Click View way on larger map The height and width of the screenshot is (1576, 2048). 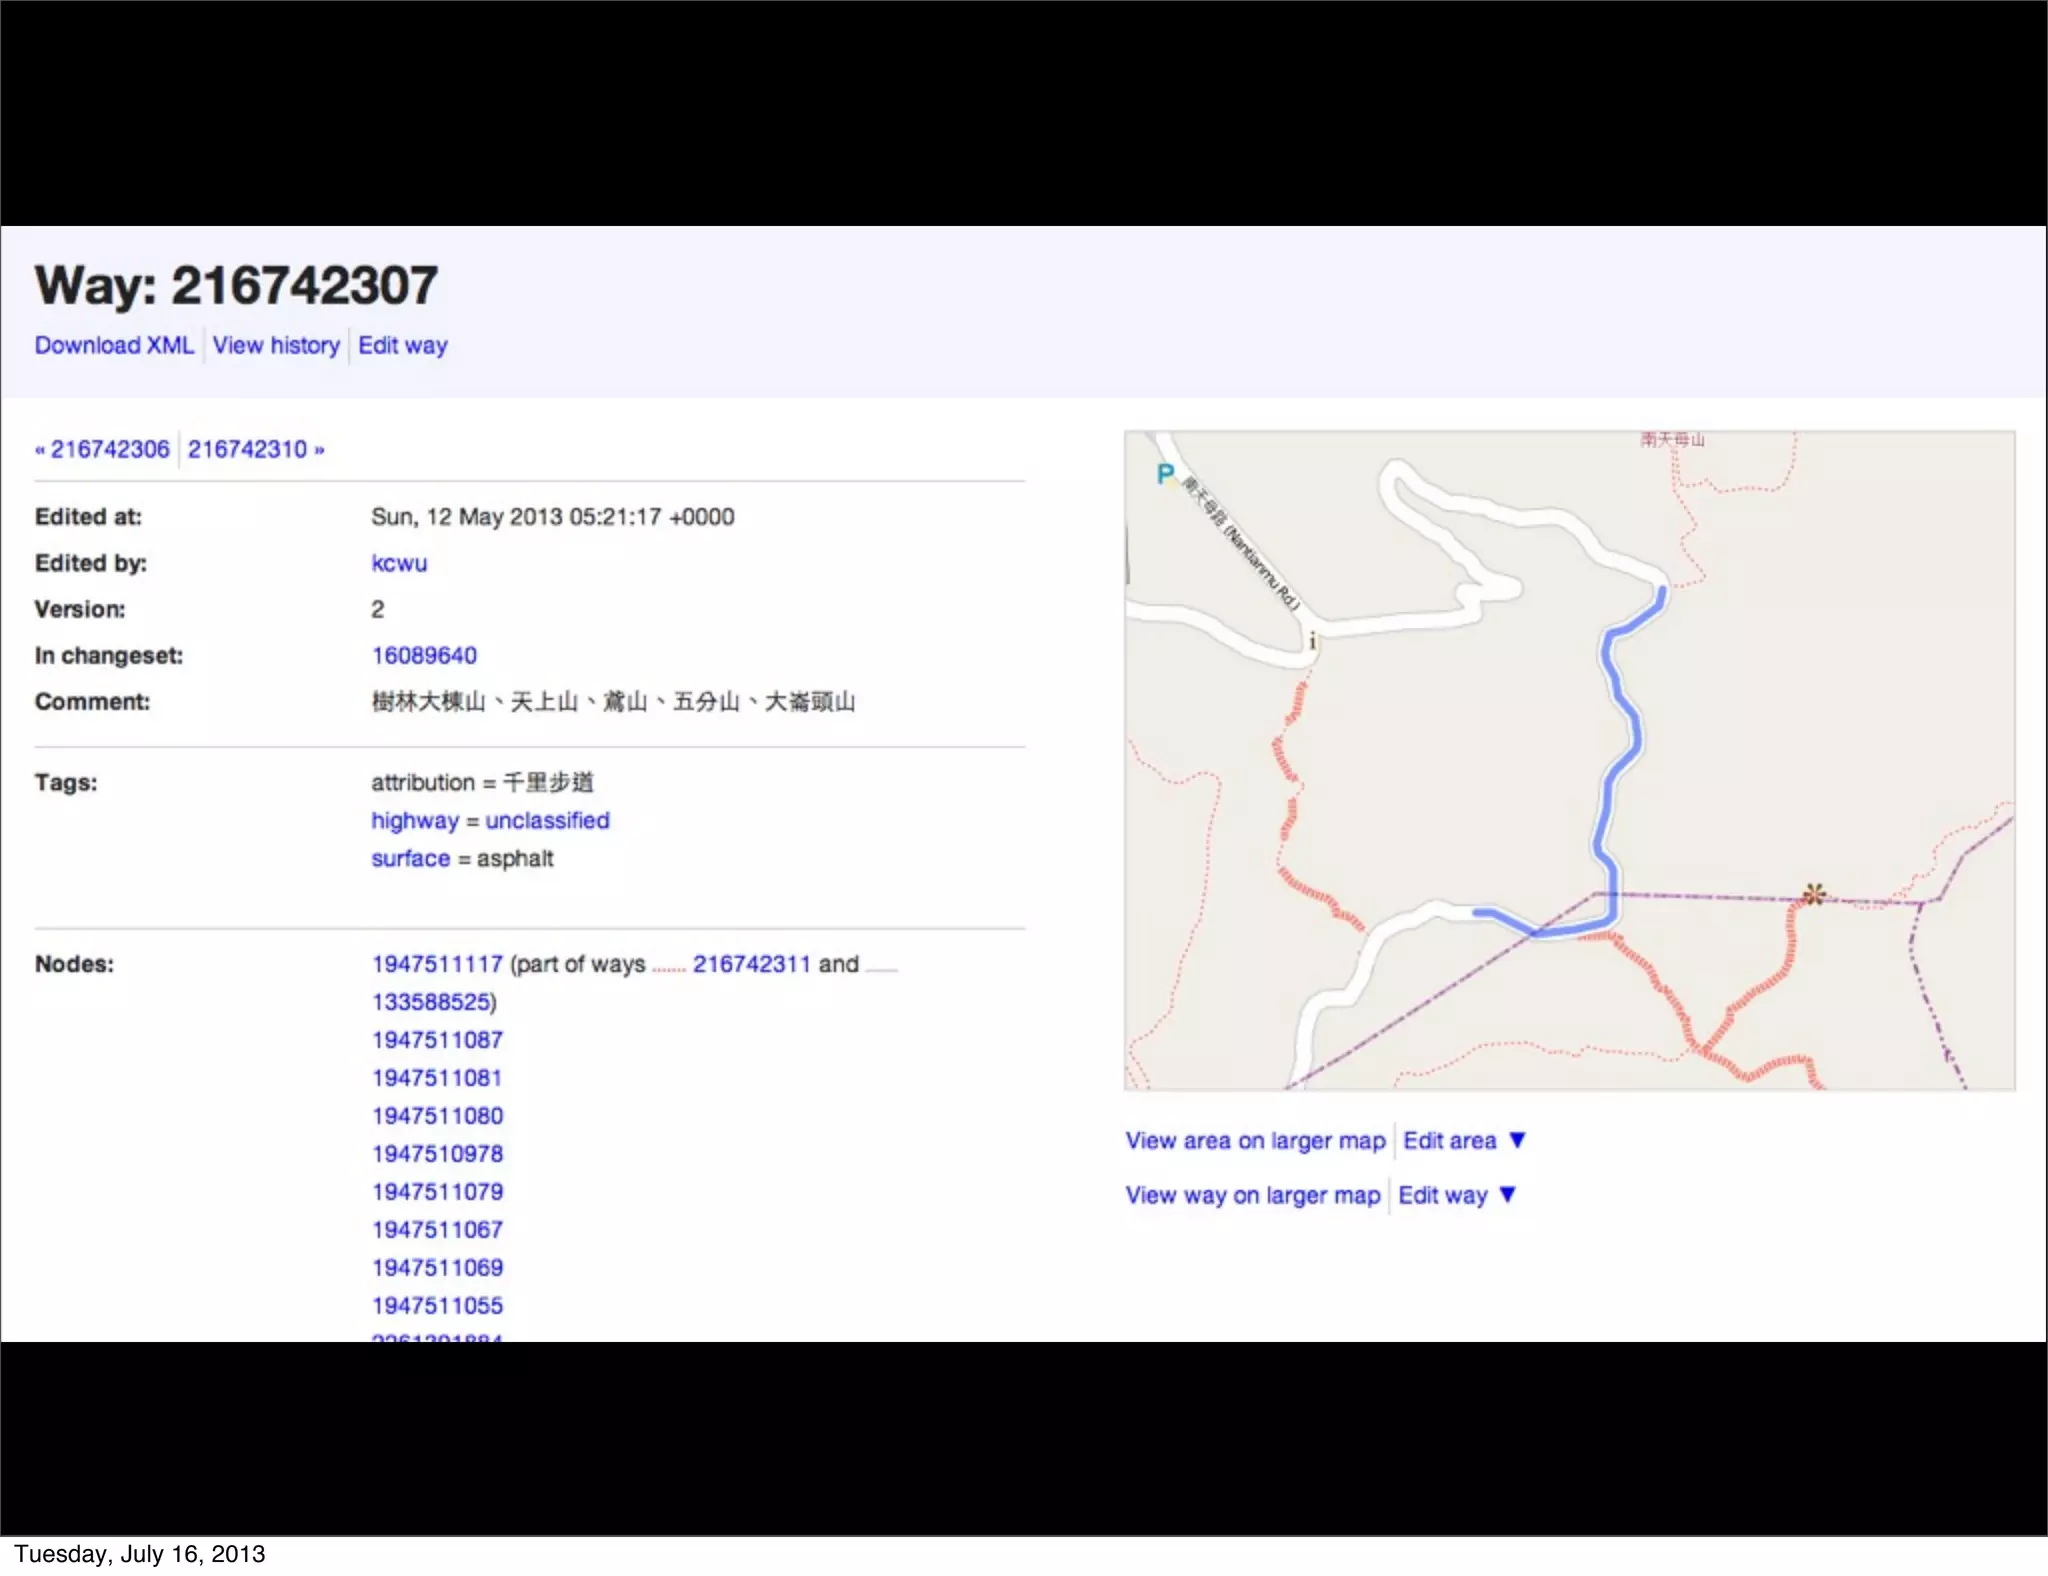click(1252, 1195)
